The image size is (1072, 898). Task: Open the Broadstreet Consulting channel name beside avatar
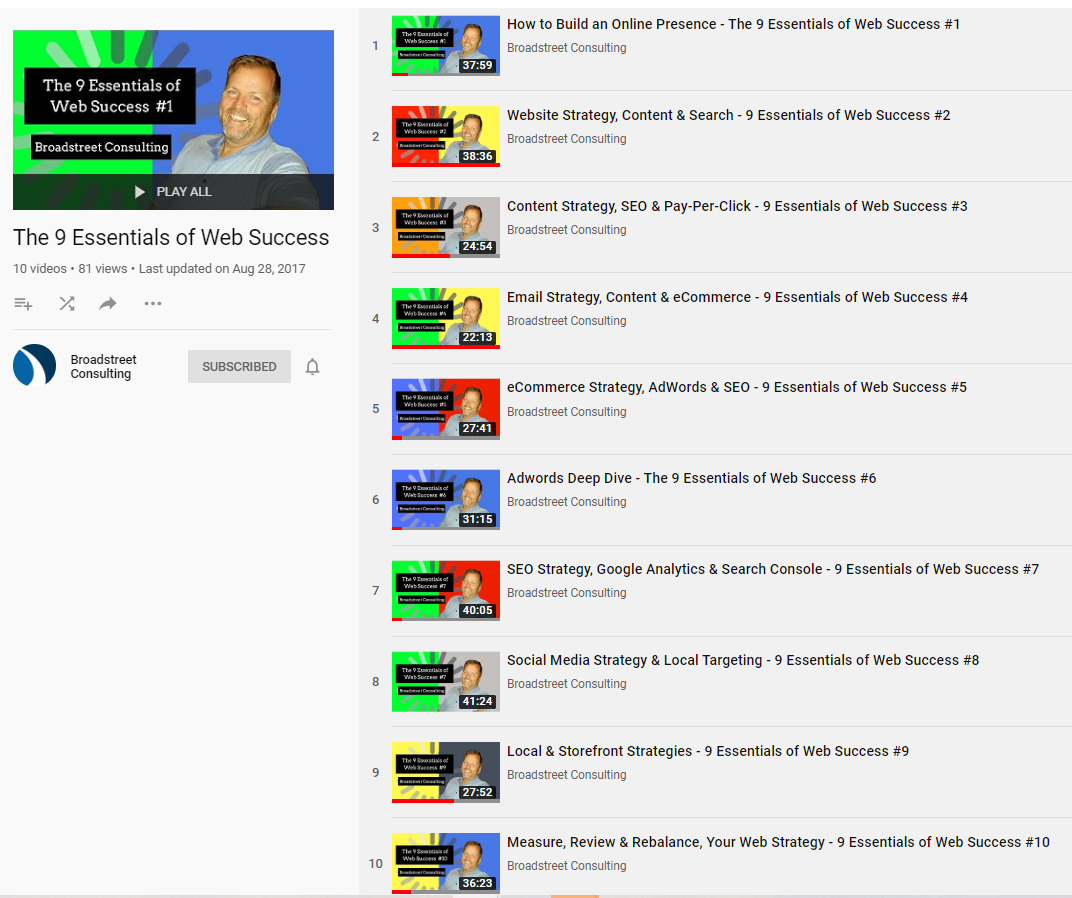(103, 367)
